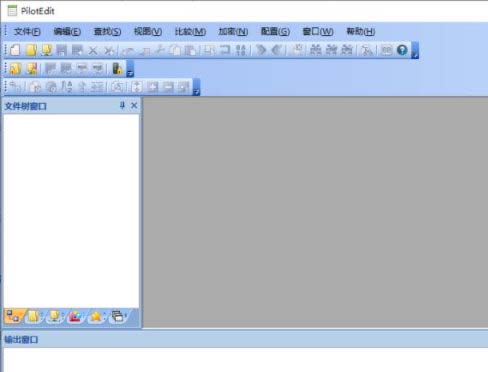Click the Replace icon left of hex mode
The width and height of the screenshot is (488, 372).
367,50
